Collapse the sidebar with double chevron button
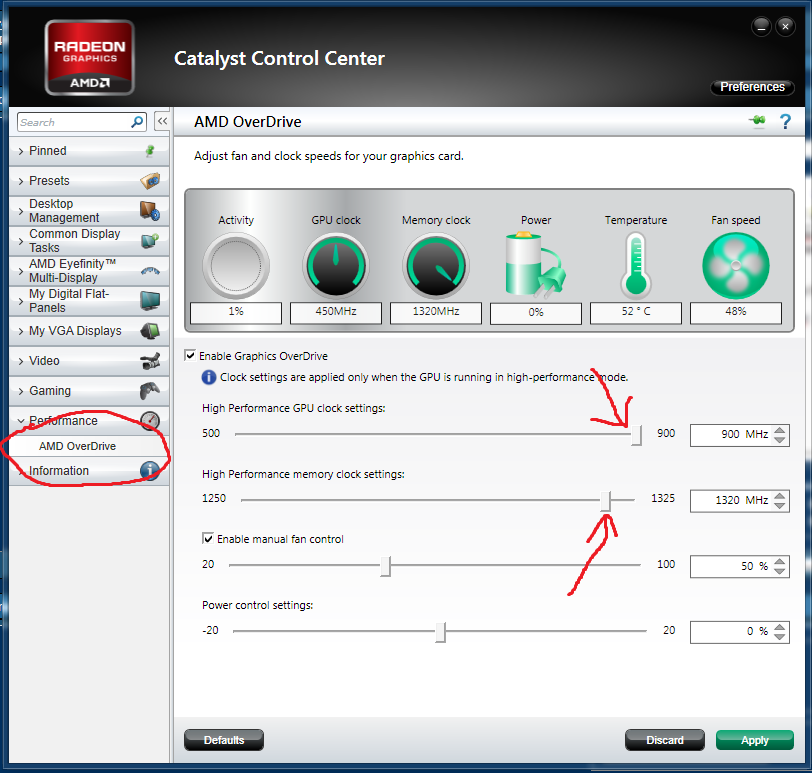This screenshot has height=773, width=812. pos(162,121)
